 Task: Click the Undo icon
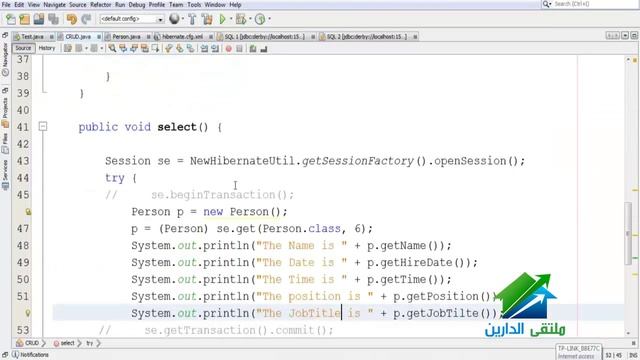(x=72, y=19)
